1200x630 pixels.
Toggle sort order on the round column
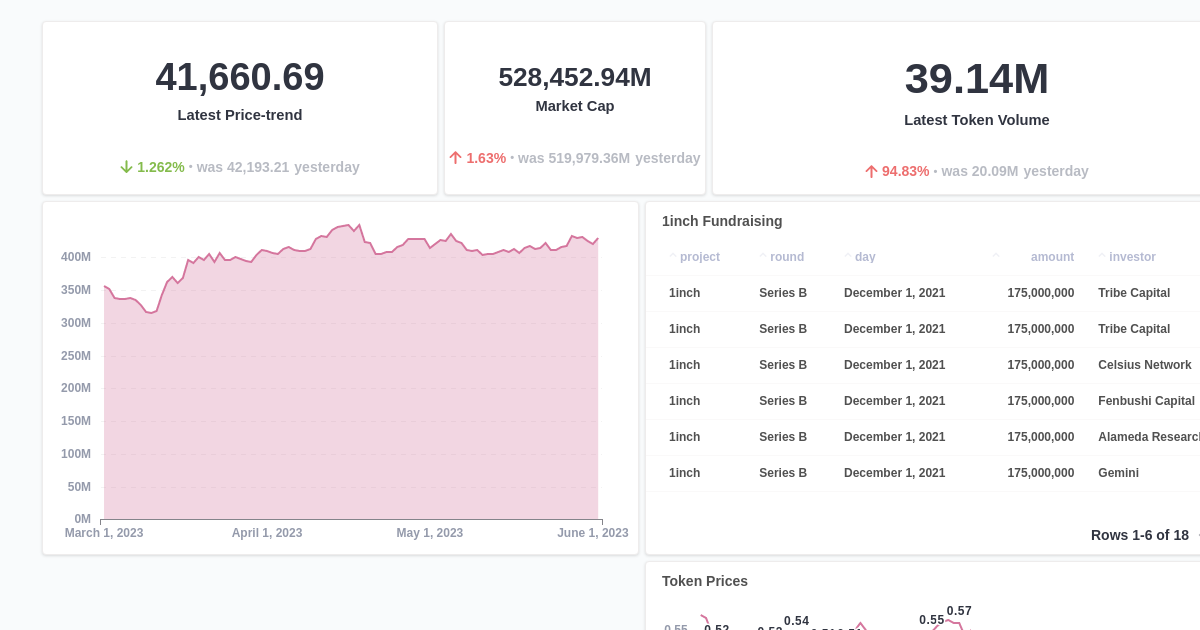coord(762,257)
